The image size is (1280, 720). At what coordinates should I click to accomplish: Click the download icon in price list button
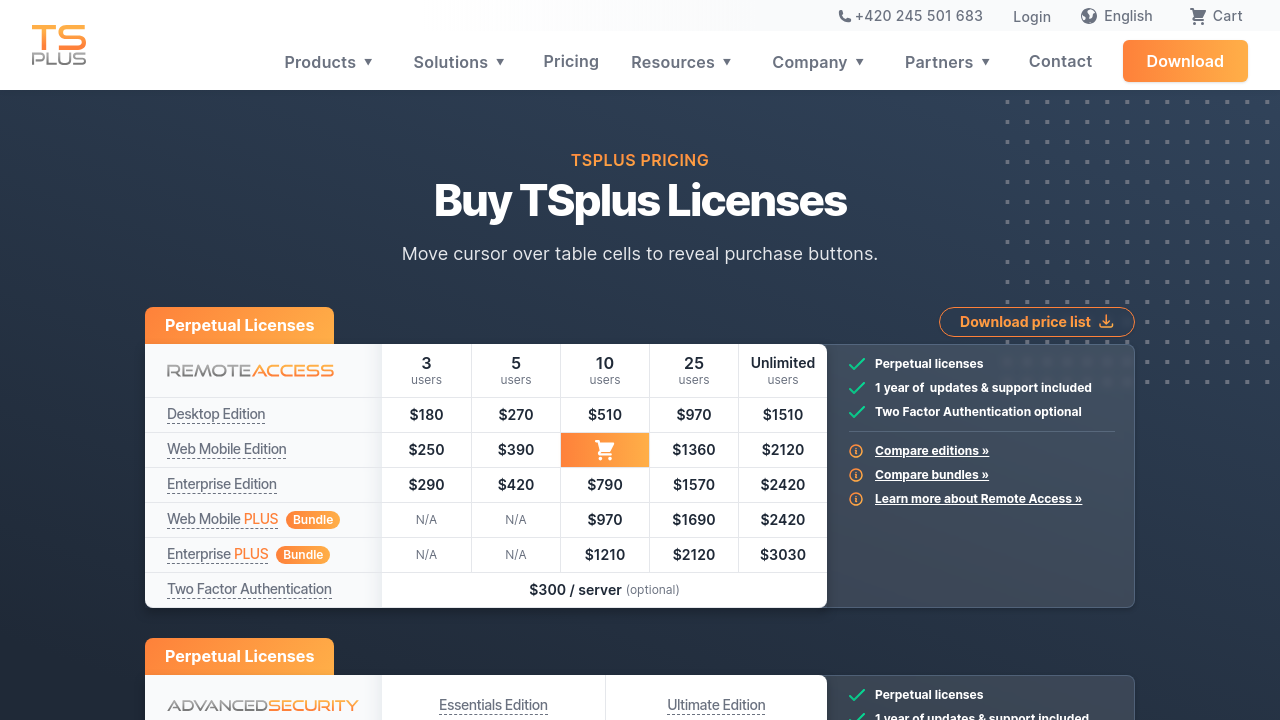coord(1106,322)
